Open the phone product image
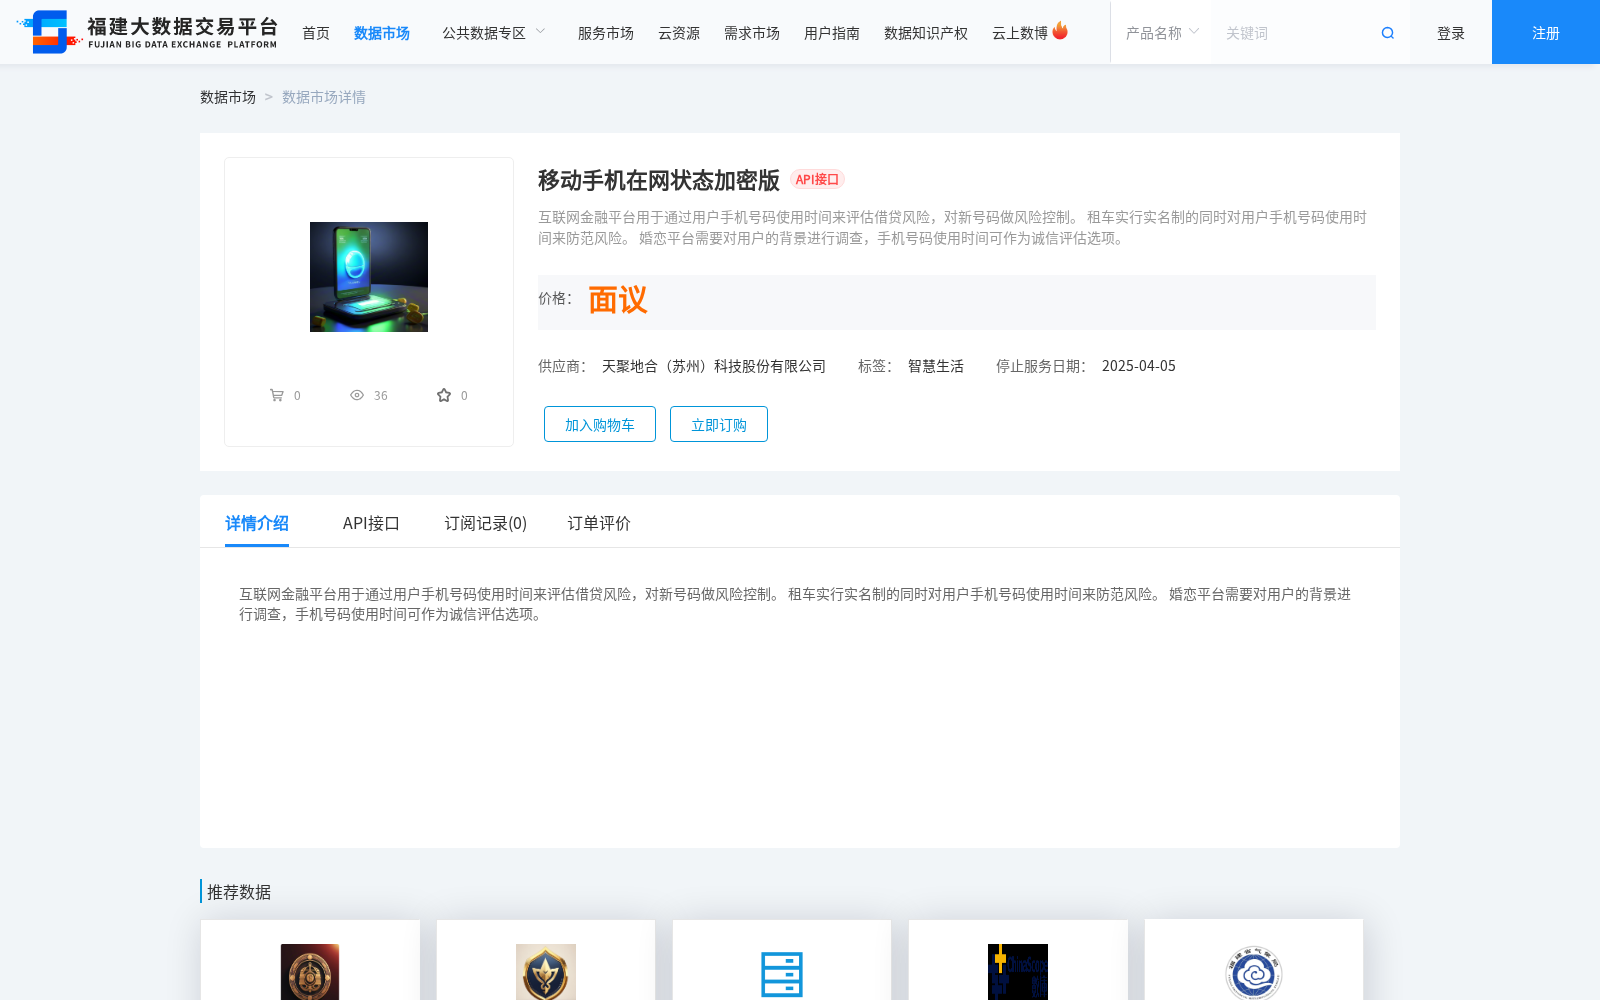The image size is (1600, 1000). [369, 277]
